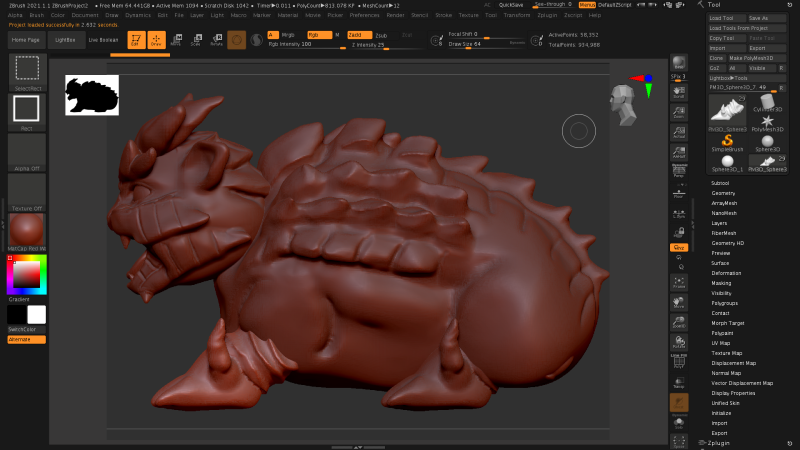Viewport: 800px width, 450px height.
Task: Select the SimpleBrush tool thumbnail
Action: coord(728,141)
